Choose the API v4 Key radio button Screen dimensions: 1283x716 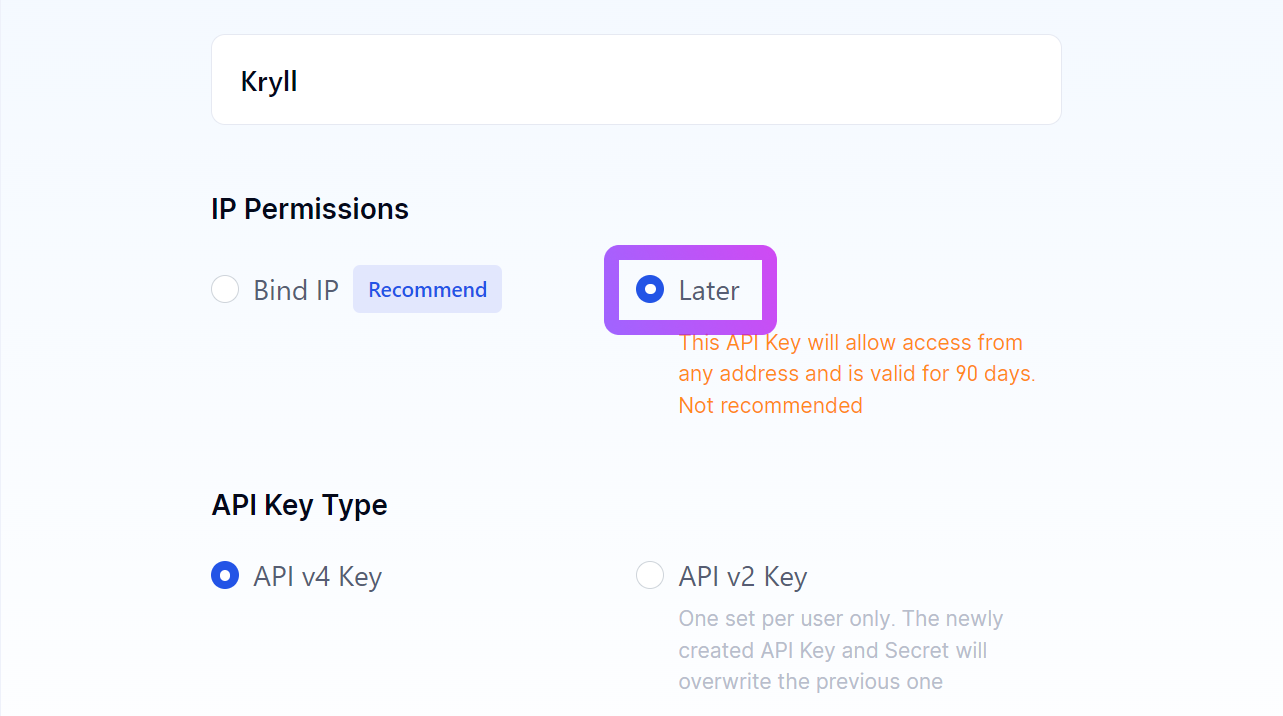click(225, 576)
